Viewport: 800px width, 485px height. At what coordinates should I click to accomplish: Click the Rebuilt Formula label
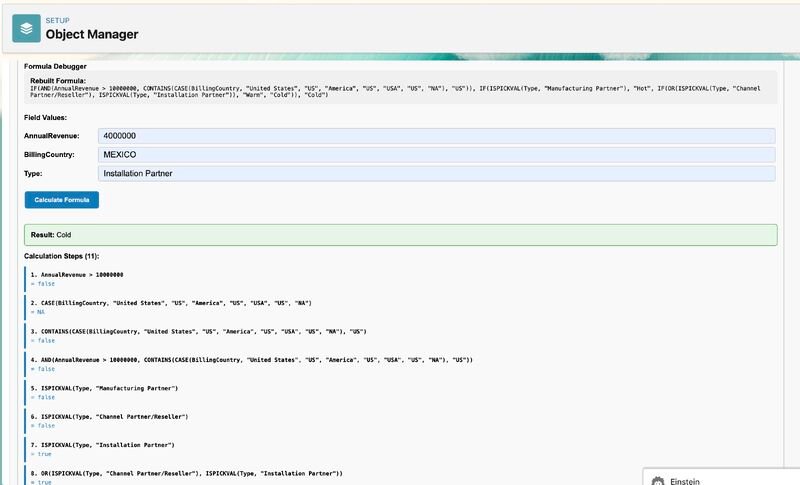click(x=58, y=81)
